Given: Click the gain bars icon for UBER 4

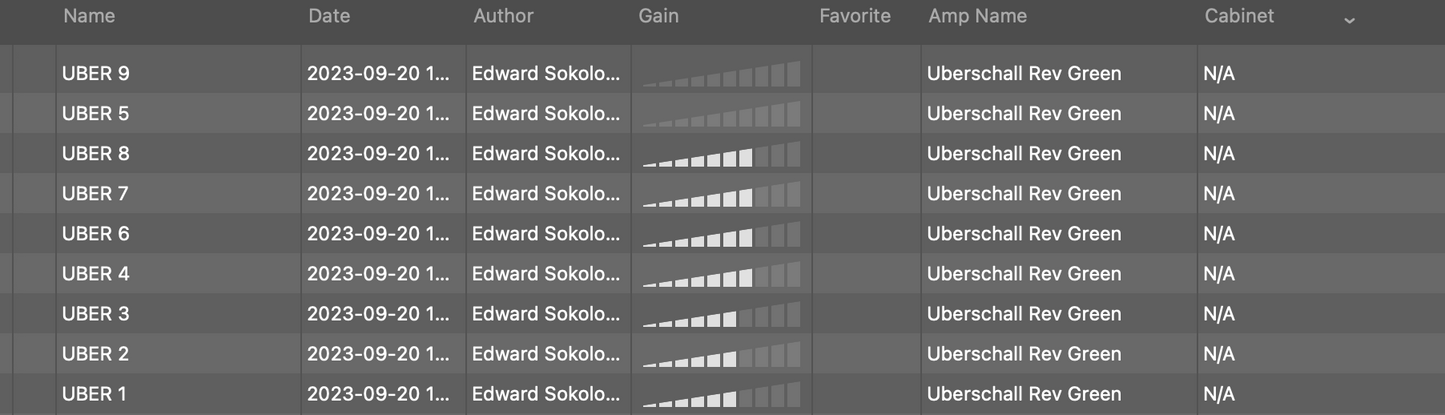Looking at the screenshot, I should coord(721,275).
